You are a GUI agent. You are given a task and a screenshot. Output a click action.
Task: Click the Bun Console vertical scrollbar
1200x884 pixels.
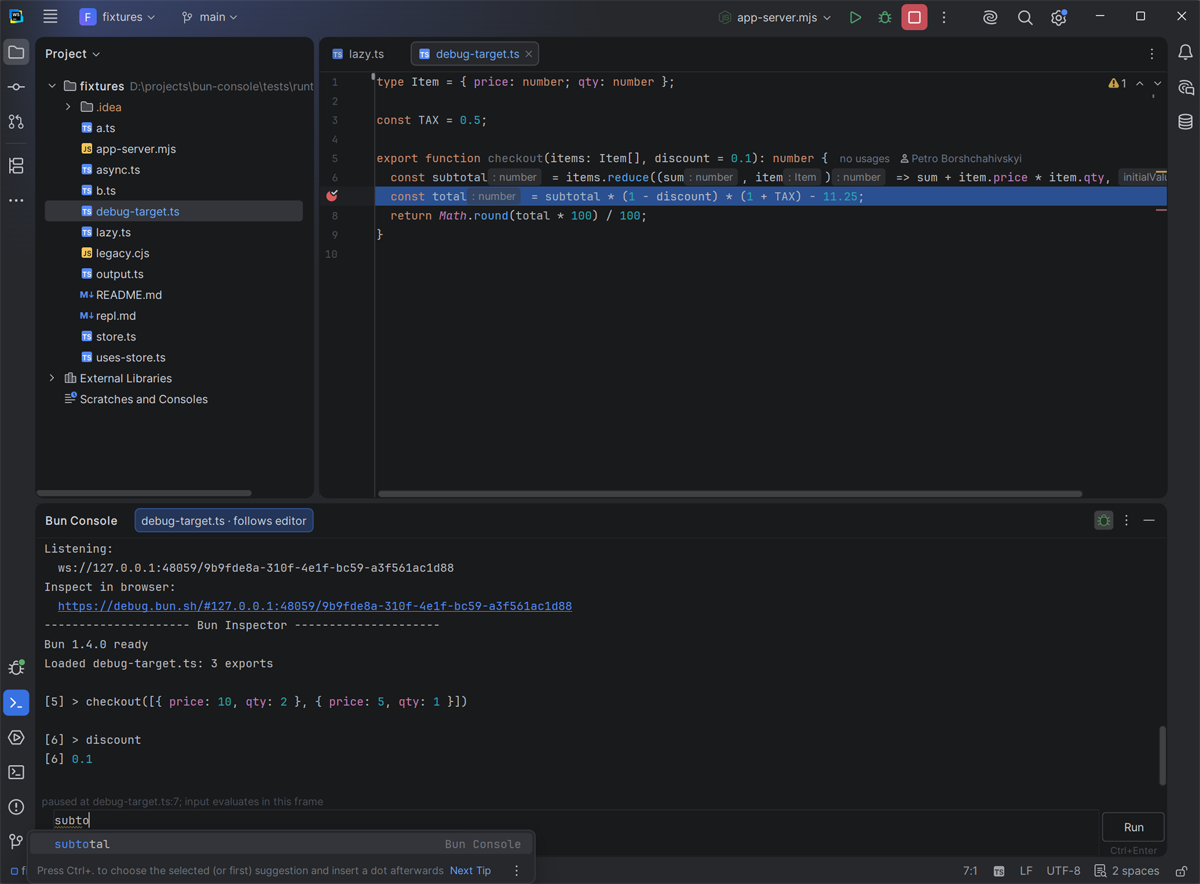click(x=1162, y=755)
